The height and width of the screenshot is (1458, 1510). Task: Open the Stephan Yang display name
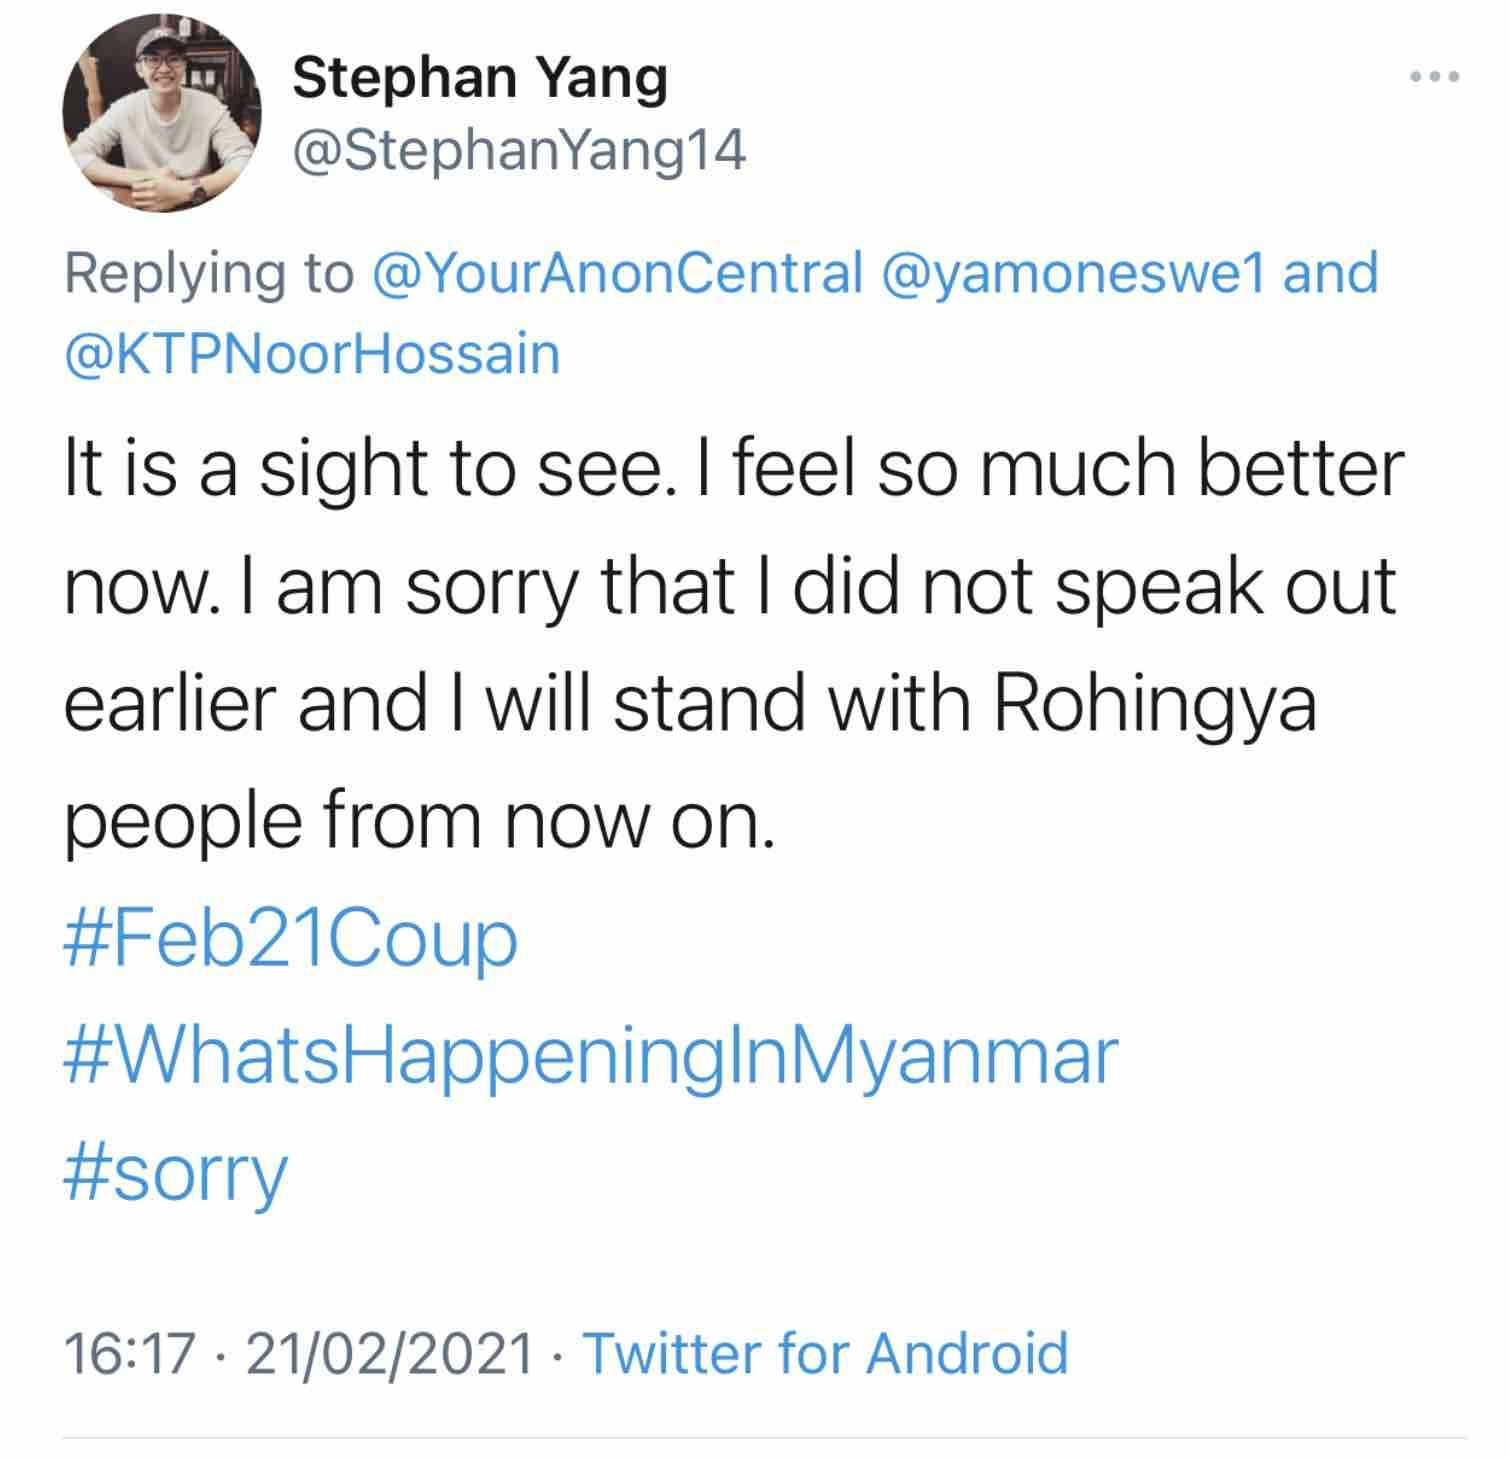(480, 78)
